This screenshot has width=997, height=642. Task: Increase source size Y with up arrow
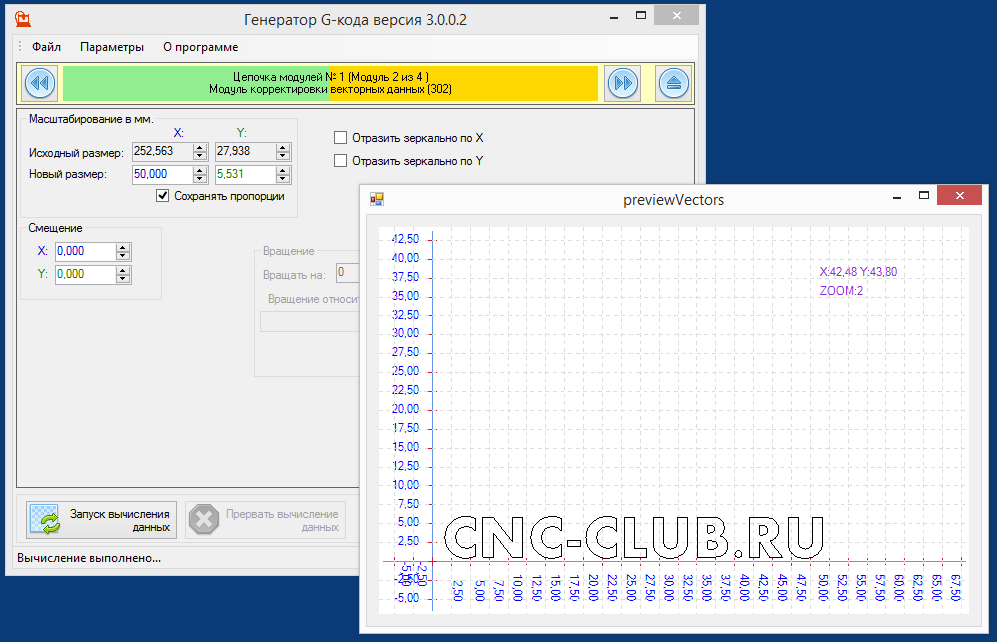(x=284, y=147)
